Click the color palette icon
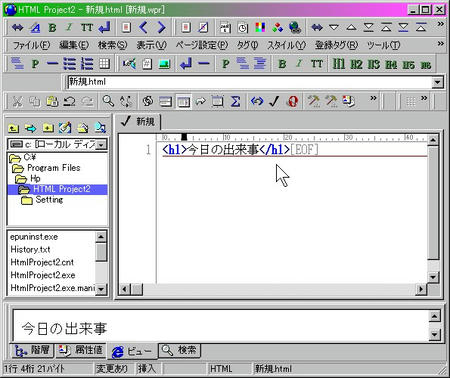The width and height of the screenshot is (450, 378). [260, 27]
